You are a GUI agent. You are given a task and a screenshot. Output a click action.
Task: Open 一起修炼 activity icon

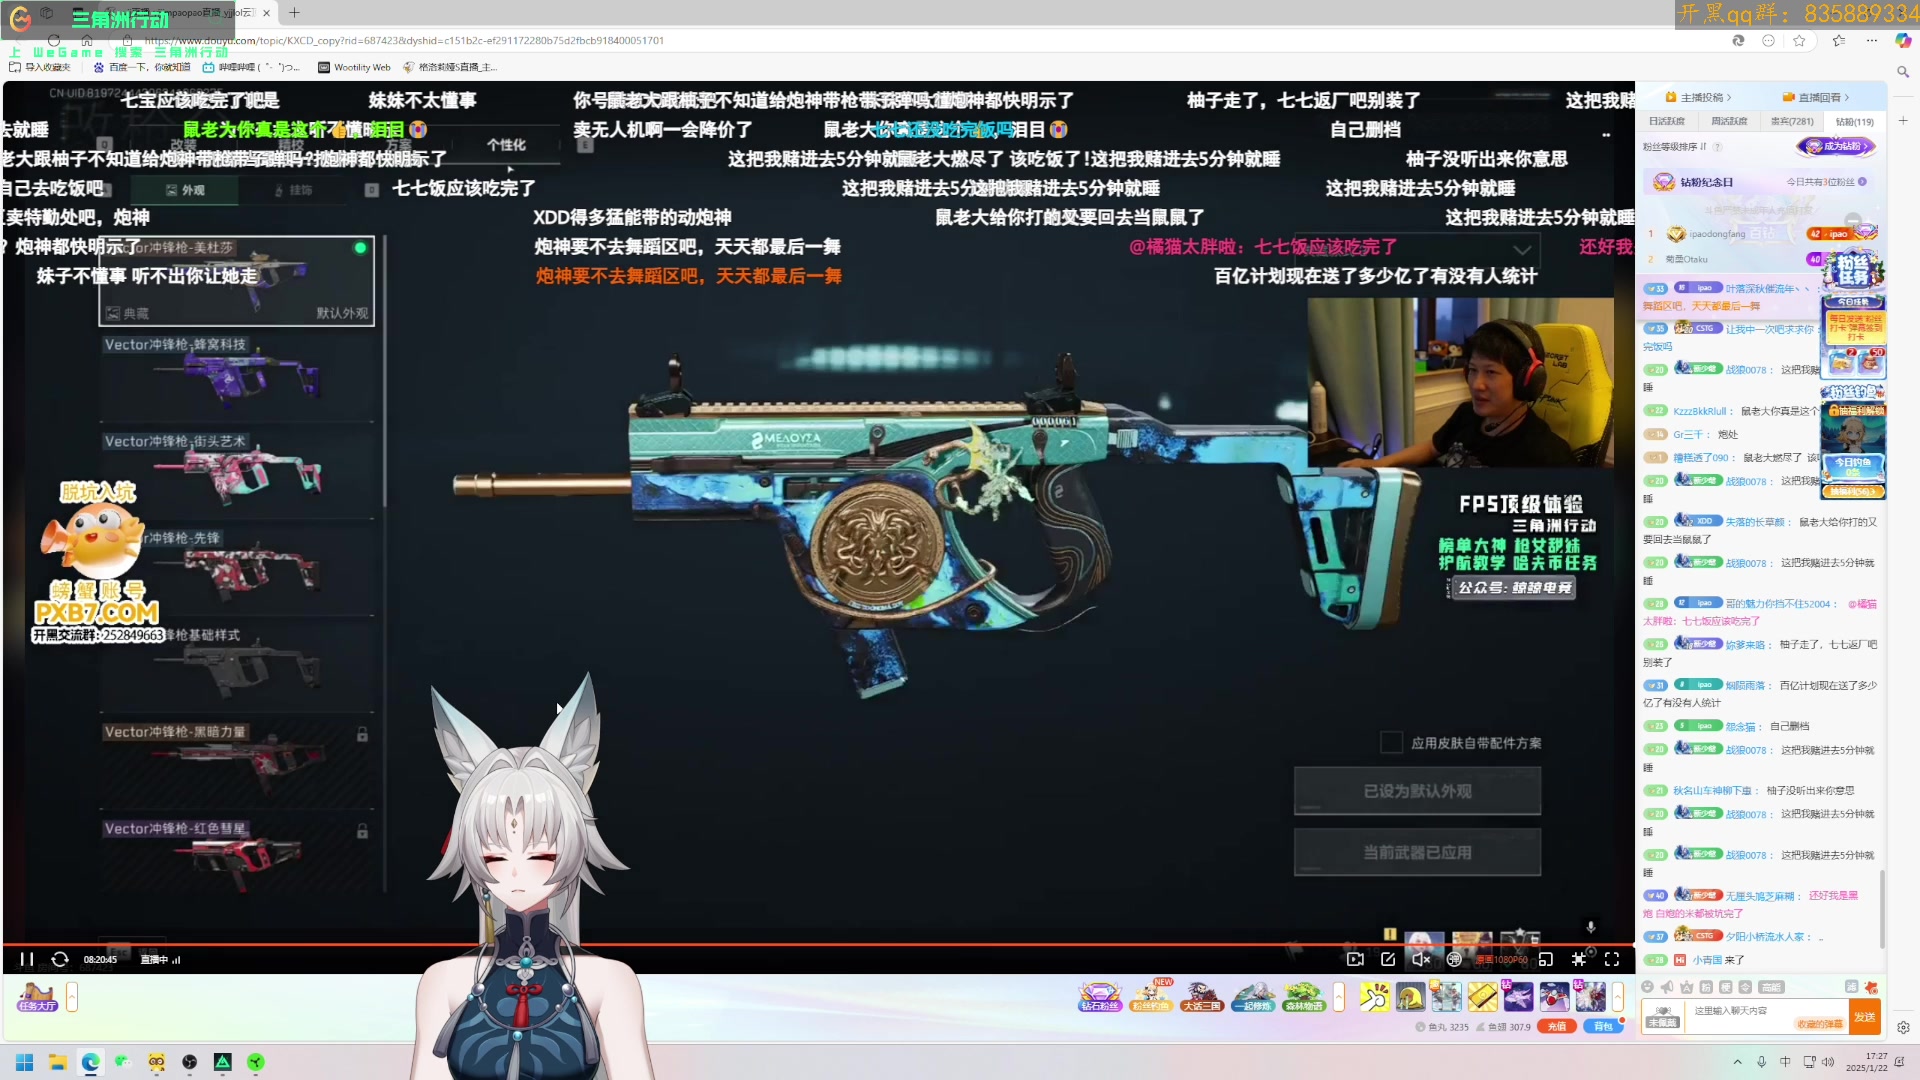pyautogui.click(x=1253, y=997)
